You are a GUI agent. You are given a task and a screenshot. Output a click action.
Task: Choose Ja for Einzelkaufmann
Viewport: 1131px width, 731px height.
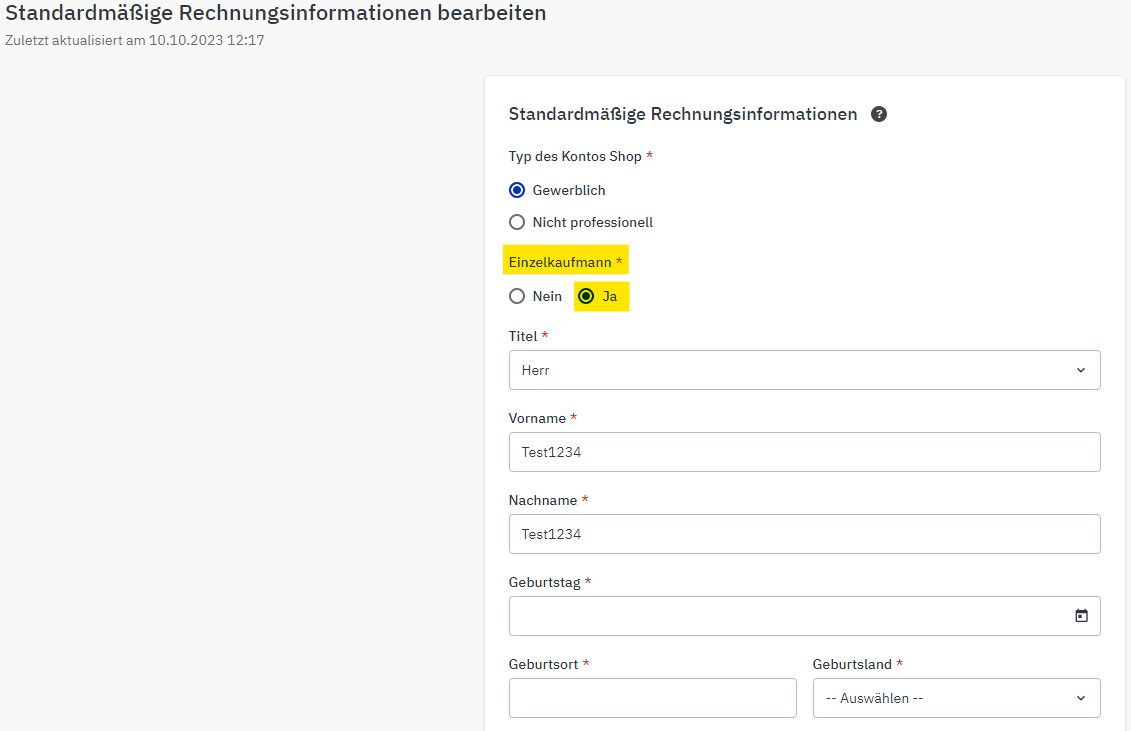[x=586, y=296]
